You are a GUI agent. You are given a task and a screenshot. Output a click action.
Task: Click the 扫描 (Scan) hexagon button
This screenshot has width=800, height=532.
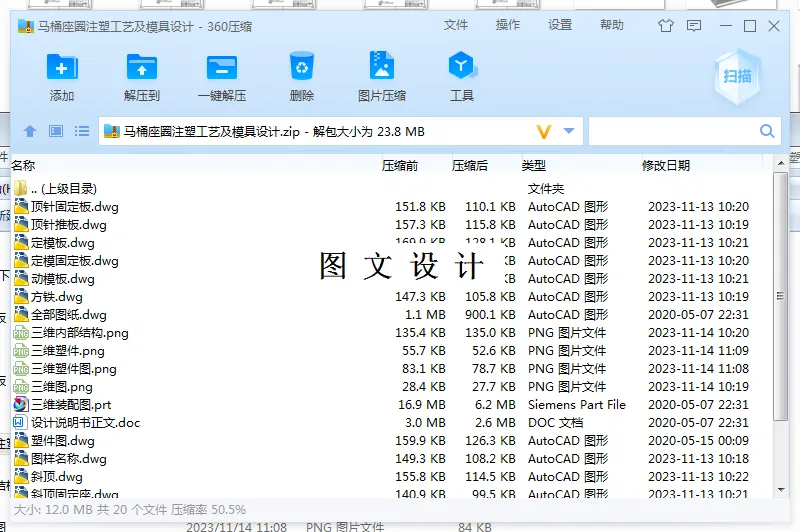(x=737, y=76)
